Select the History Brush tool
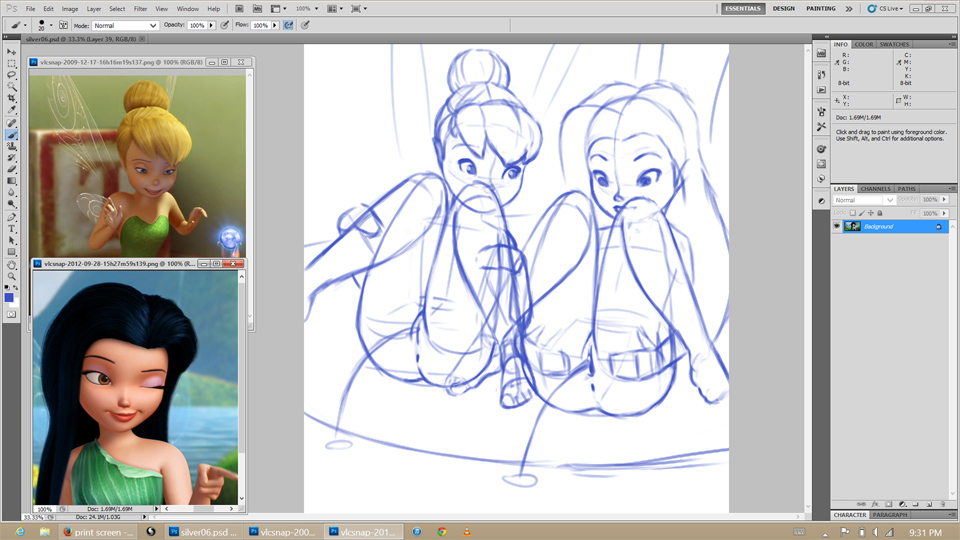The width and height of the screenshot is (960, 540). click(x=12, y=159)
